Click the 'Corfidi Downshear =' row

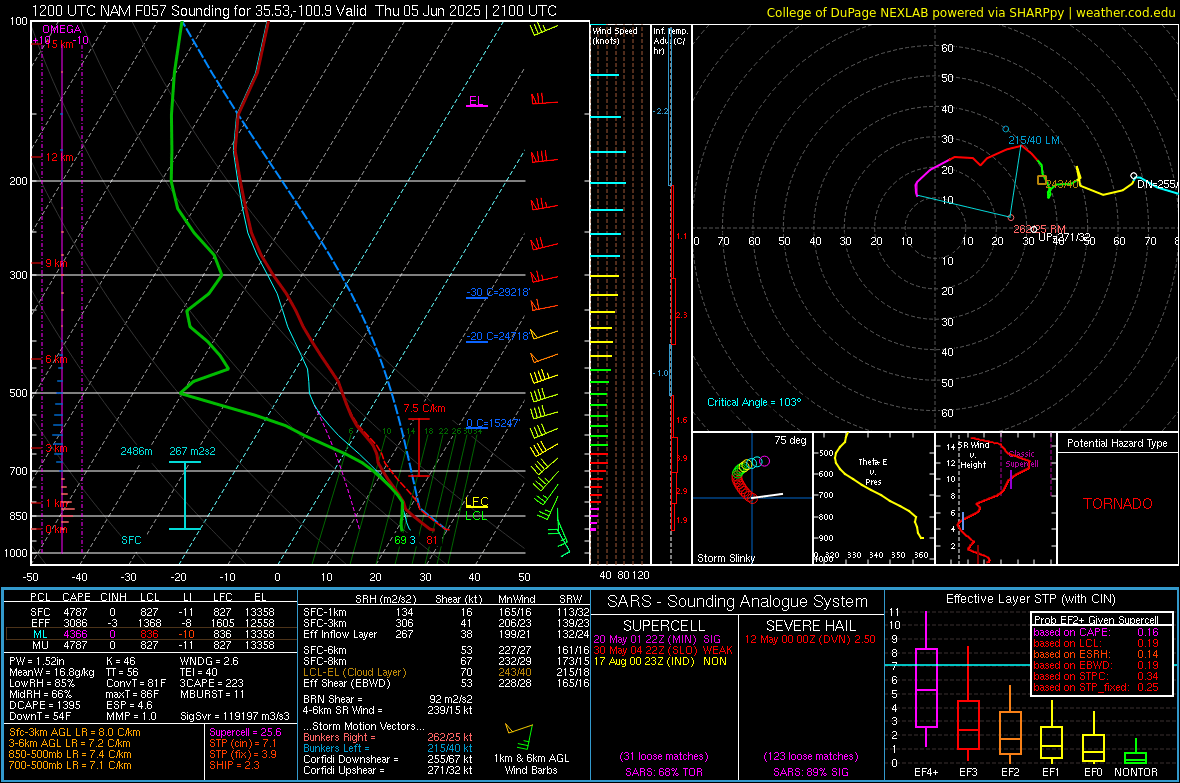388,759
